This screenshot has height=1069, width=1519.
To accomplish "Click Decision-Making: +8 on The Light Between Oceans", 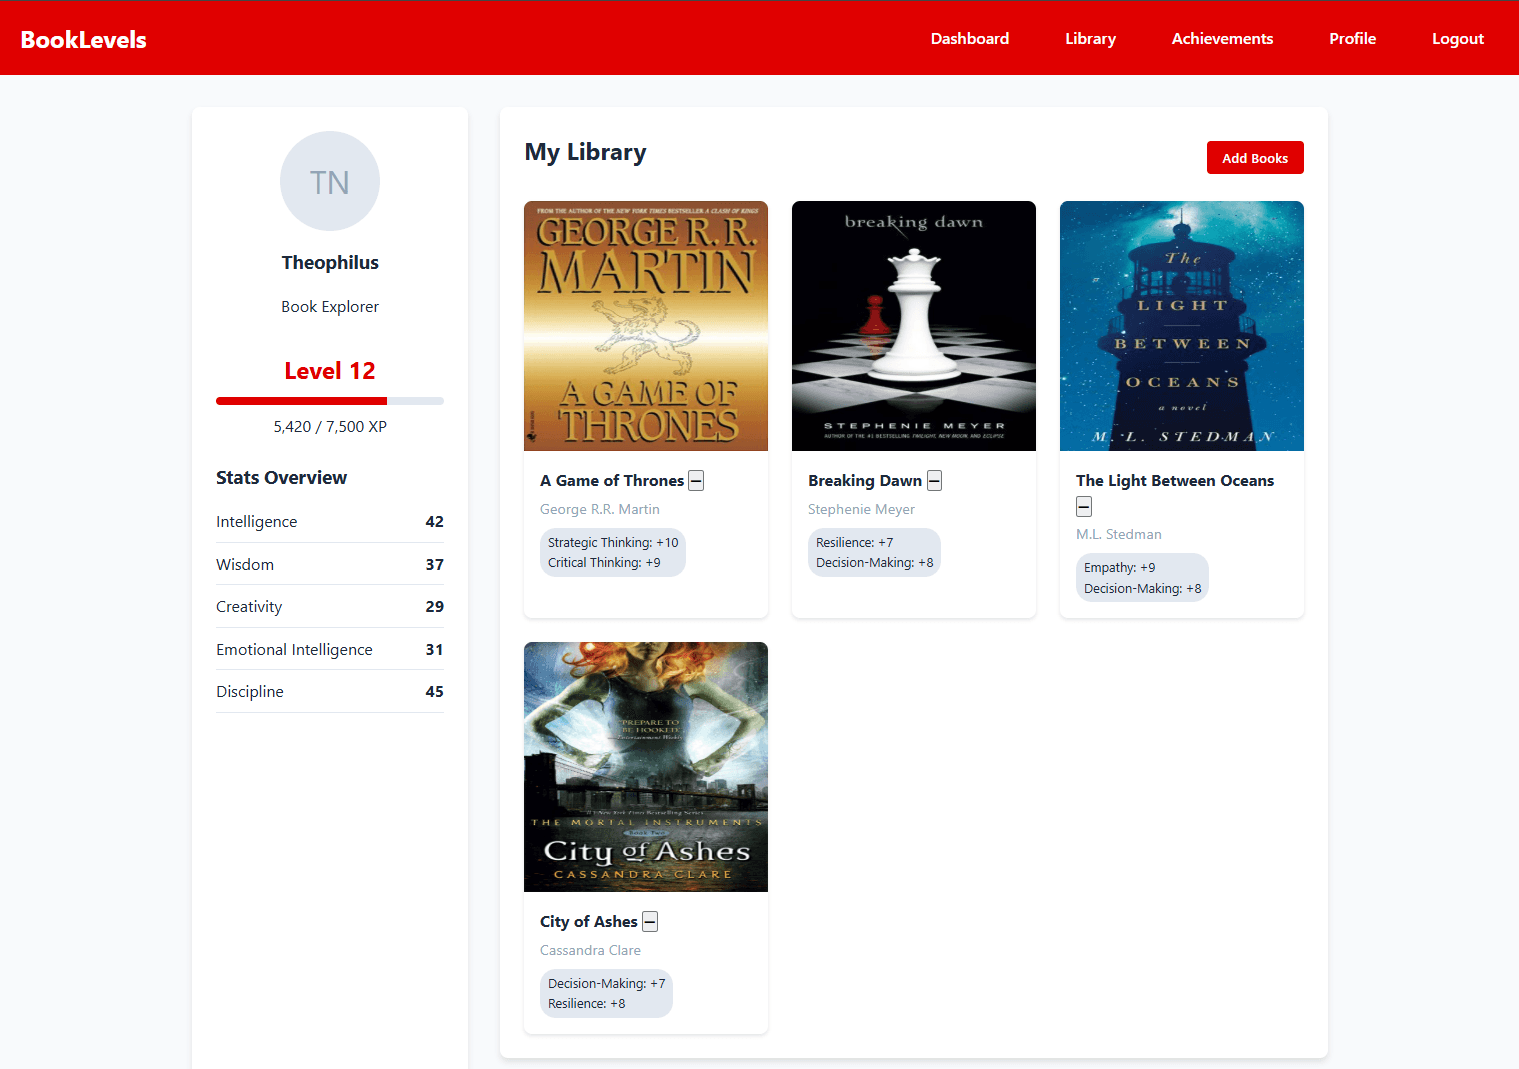I will click(x=1143, y=589).
